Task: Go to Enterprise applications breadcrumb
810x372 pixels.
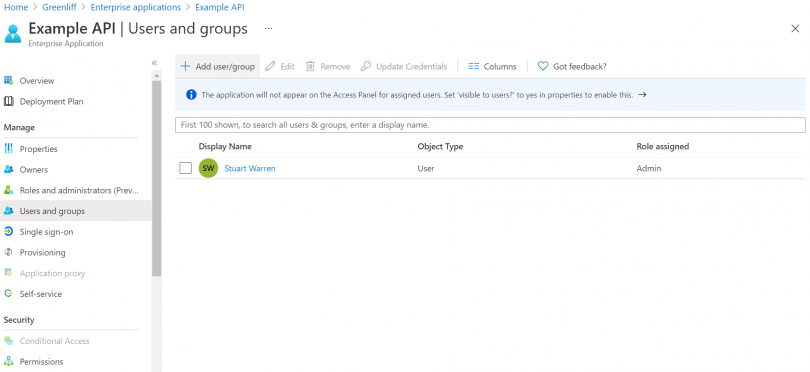Action: click(x=136, y=7)
